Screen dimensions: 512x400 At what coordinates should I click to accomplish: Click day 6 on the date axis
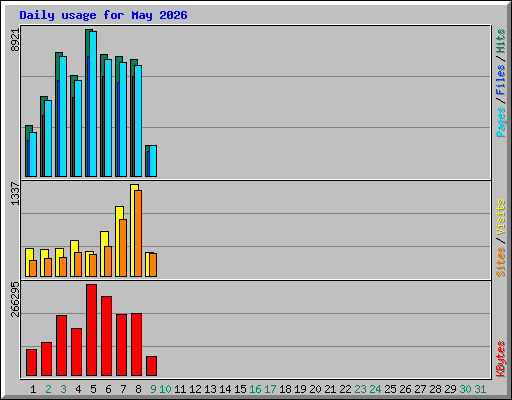tap(108, 389)
